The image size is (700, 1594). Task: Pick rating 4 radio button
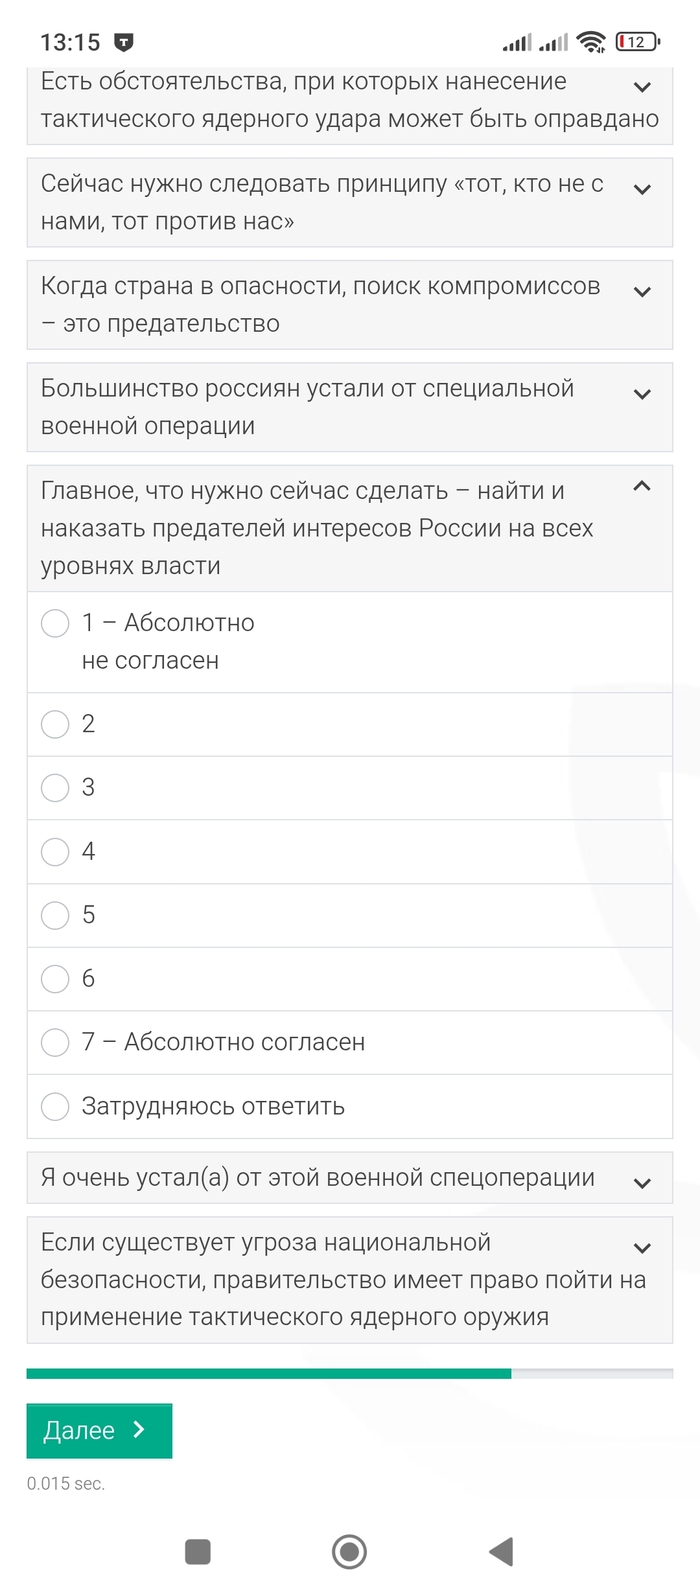click(x=55, y=852)
